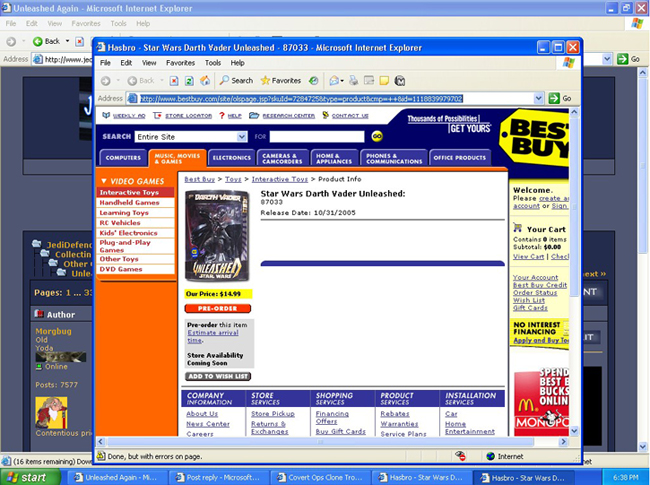Screen dimensions: 650x485
Task: Select Phones & Communications tab
Action: (x=394, y=158)
